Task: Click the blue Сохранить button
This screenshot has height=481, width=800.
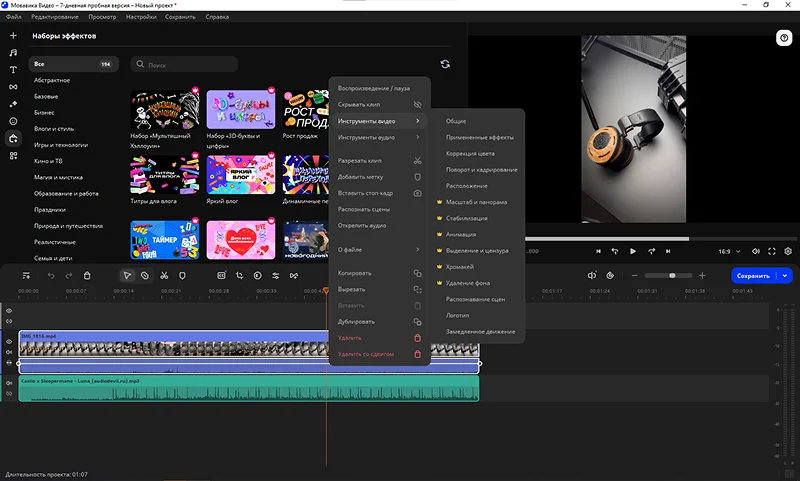Action: (753, 275)
